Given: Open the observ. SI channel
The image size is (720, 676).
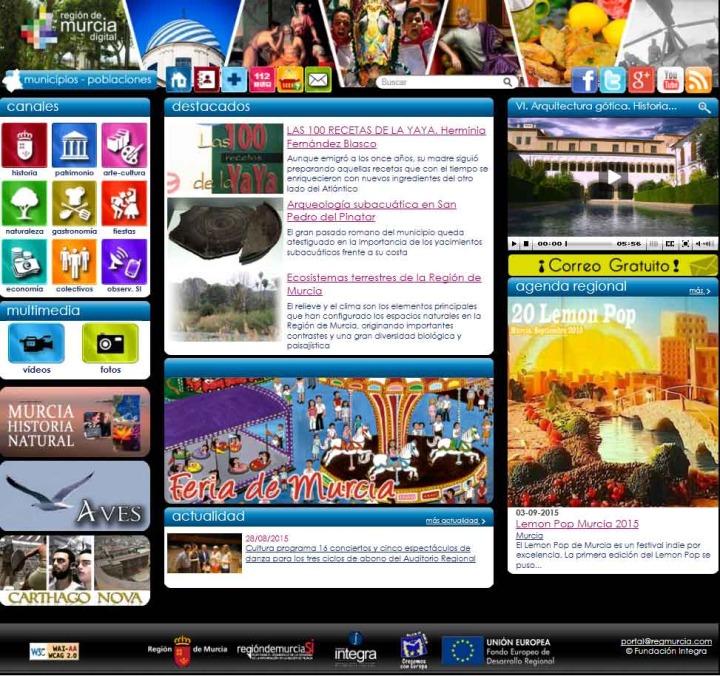Looking at the screenshot, I should pyautogui.click(x=124, y=266).
